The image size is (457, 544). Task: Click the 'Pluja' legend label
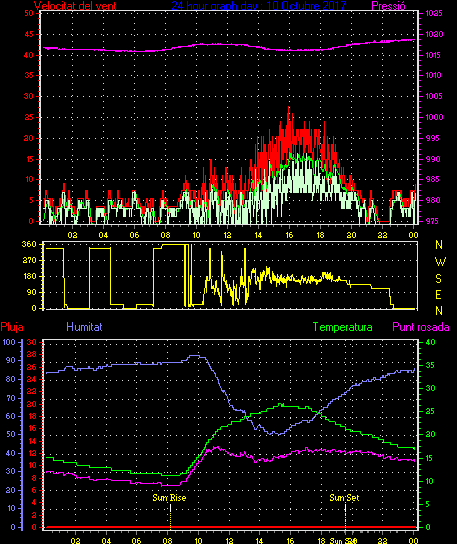click(x=12, y=327)
